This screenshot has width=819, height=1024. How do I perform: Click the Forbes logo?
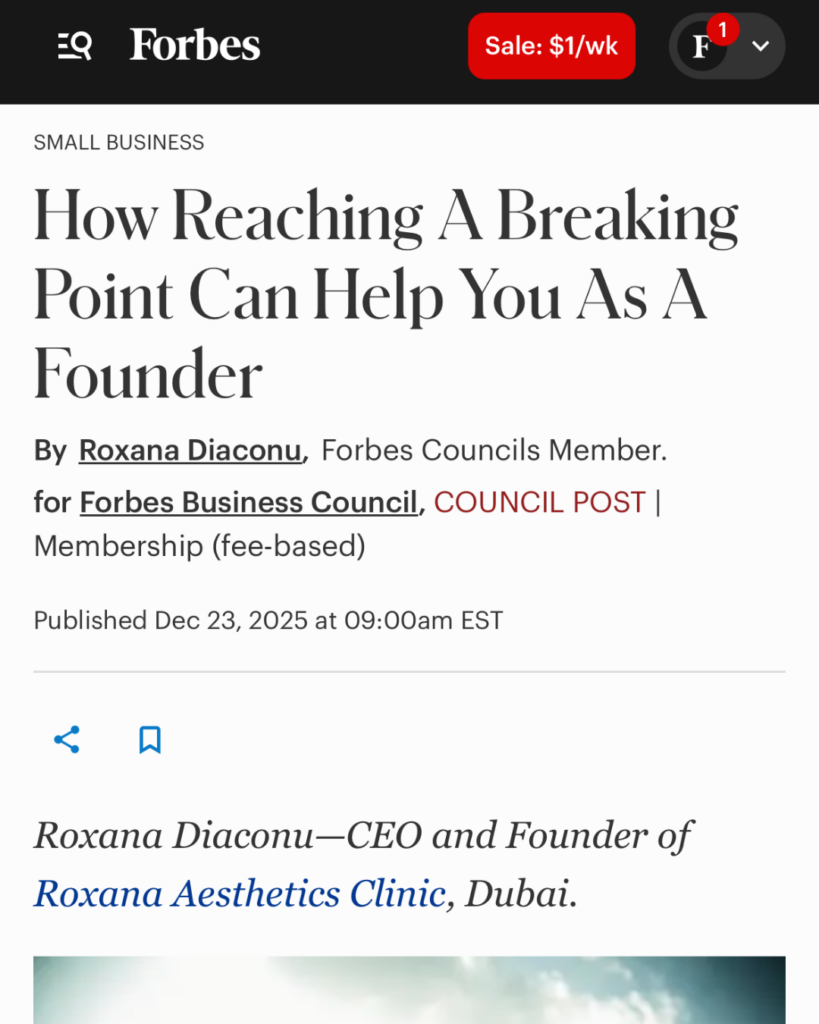(x=195, y=46)
